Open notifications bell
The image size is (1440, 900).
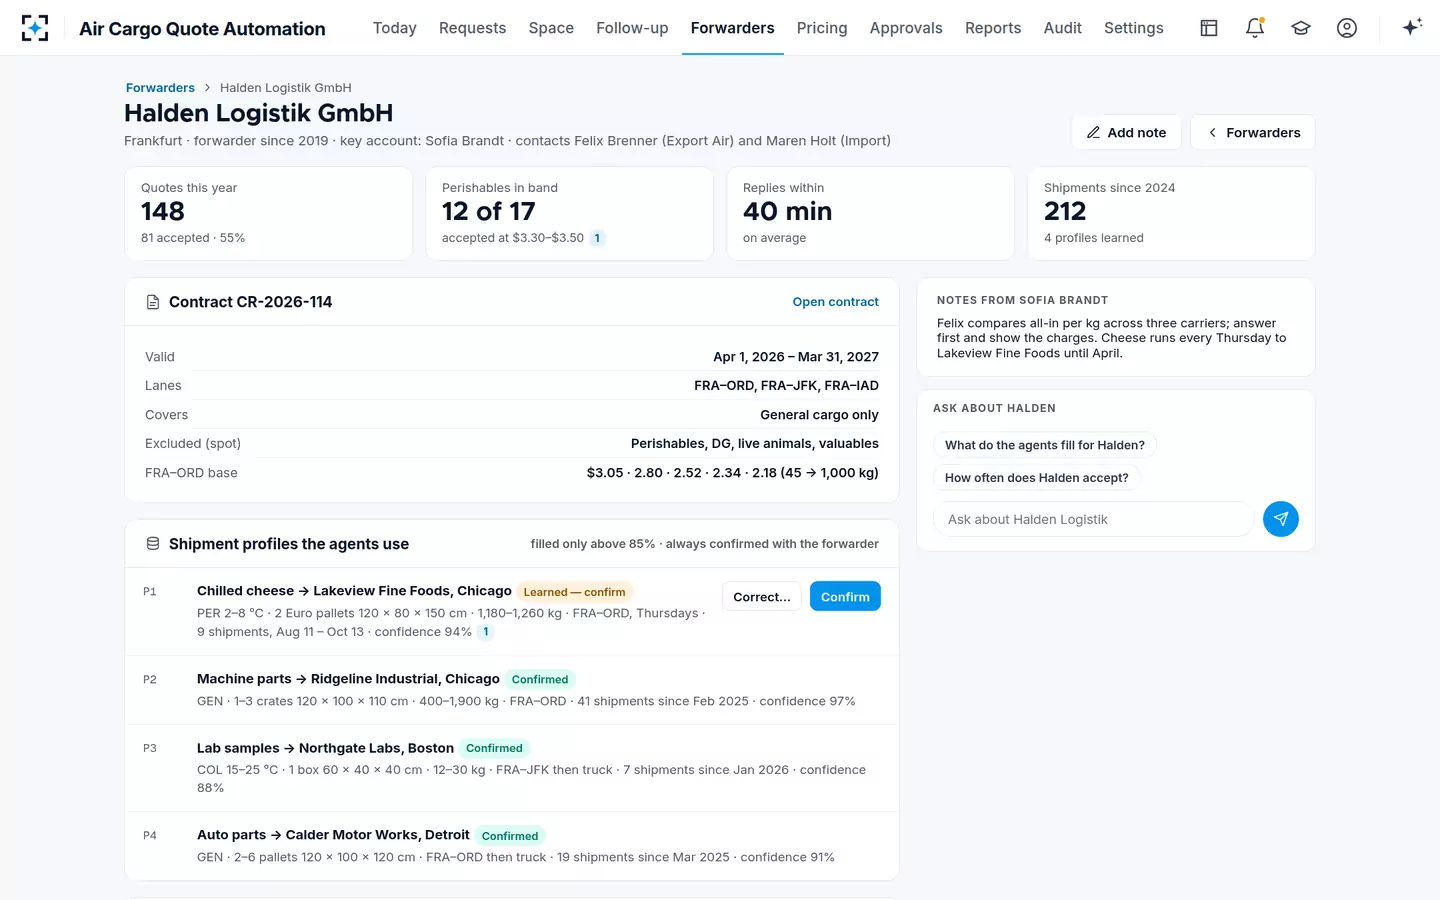tap(1255, 28)
